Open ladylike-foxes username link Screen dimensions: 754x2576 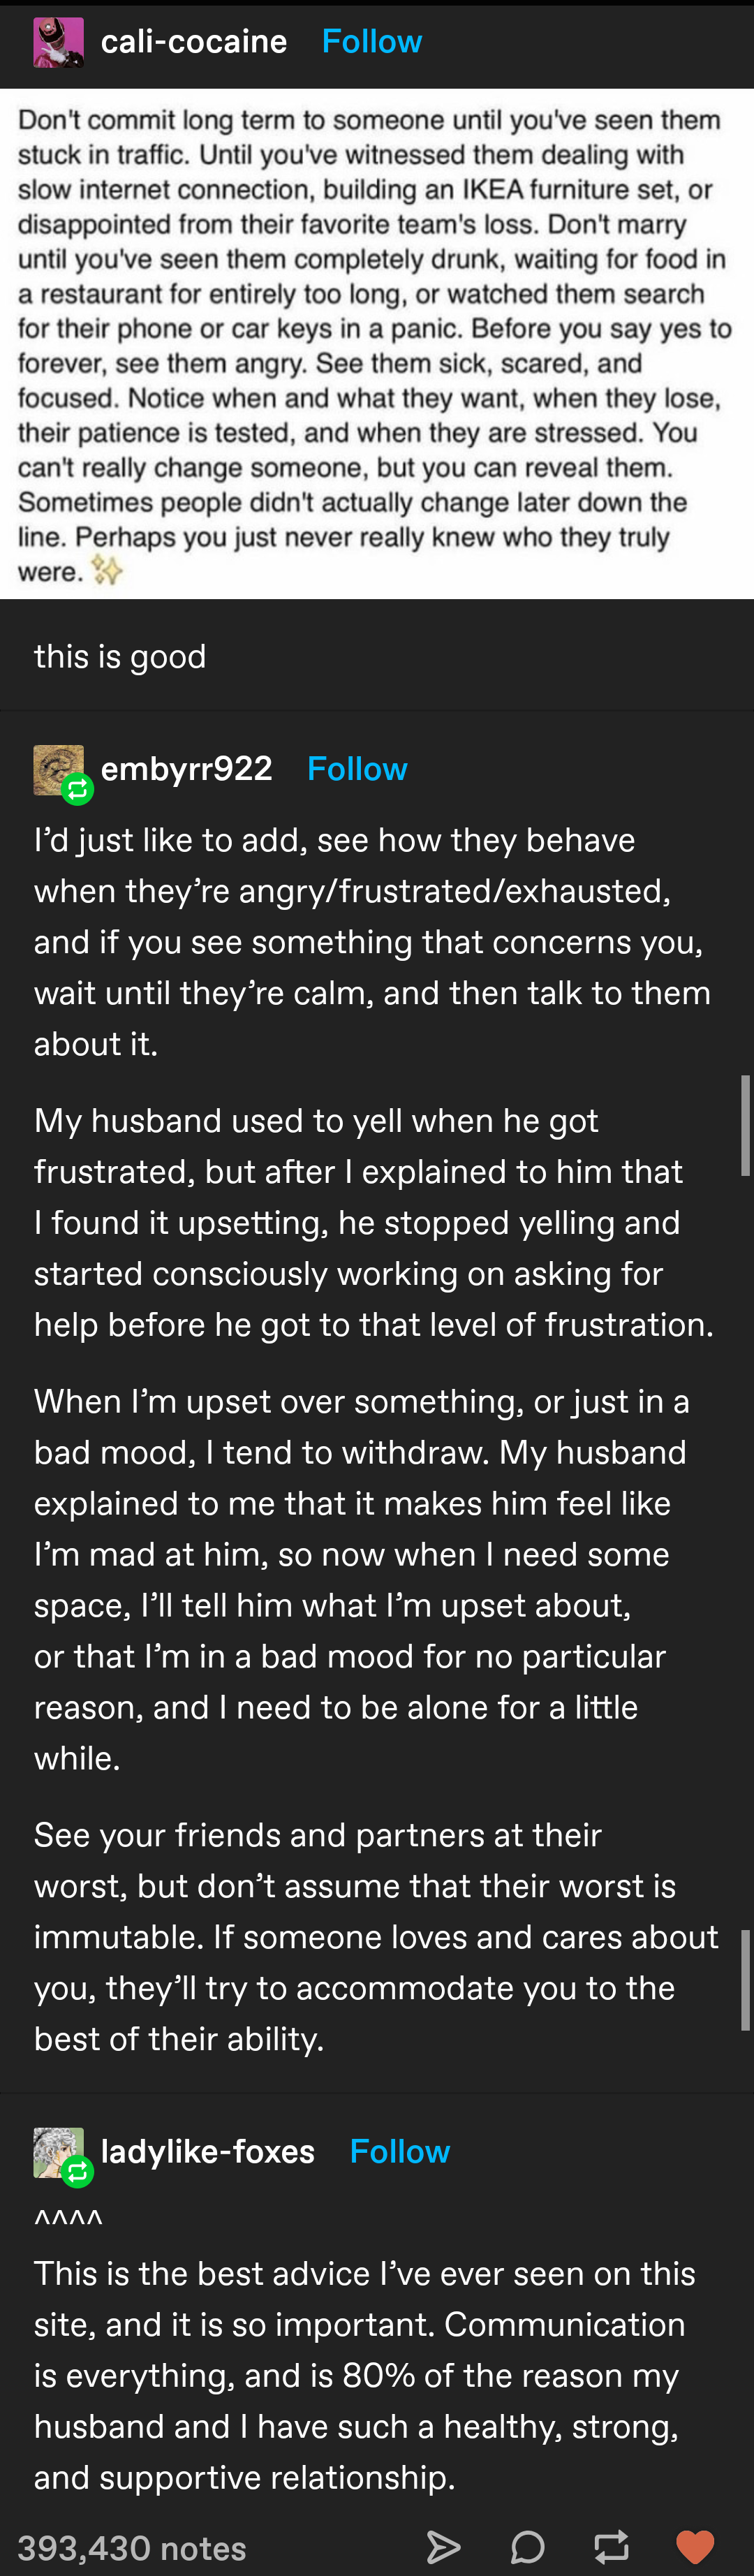click(208, 2151)
